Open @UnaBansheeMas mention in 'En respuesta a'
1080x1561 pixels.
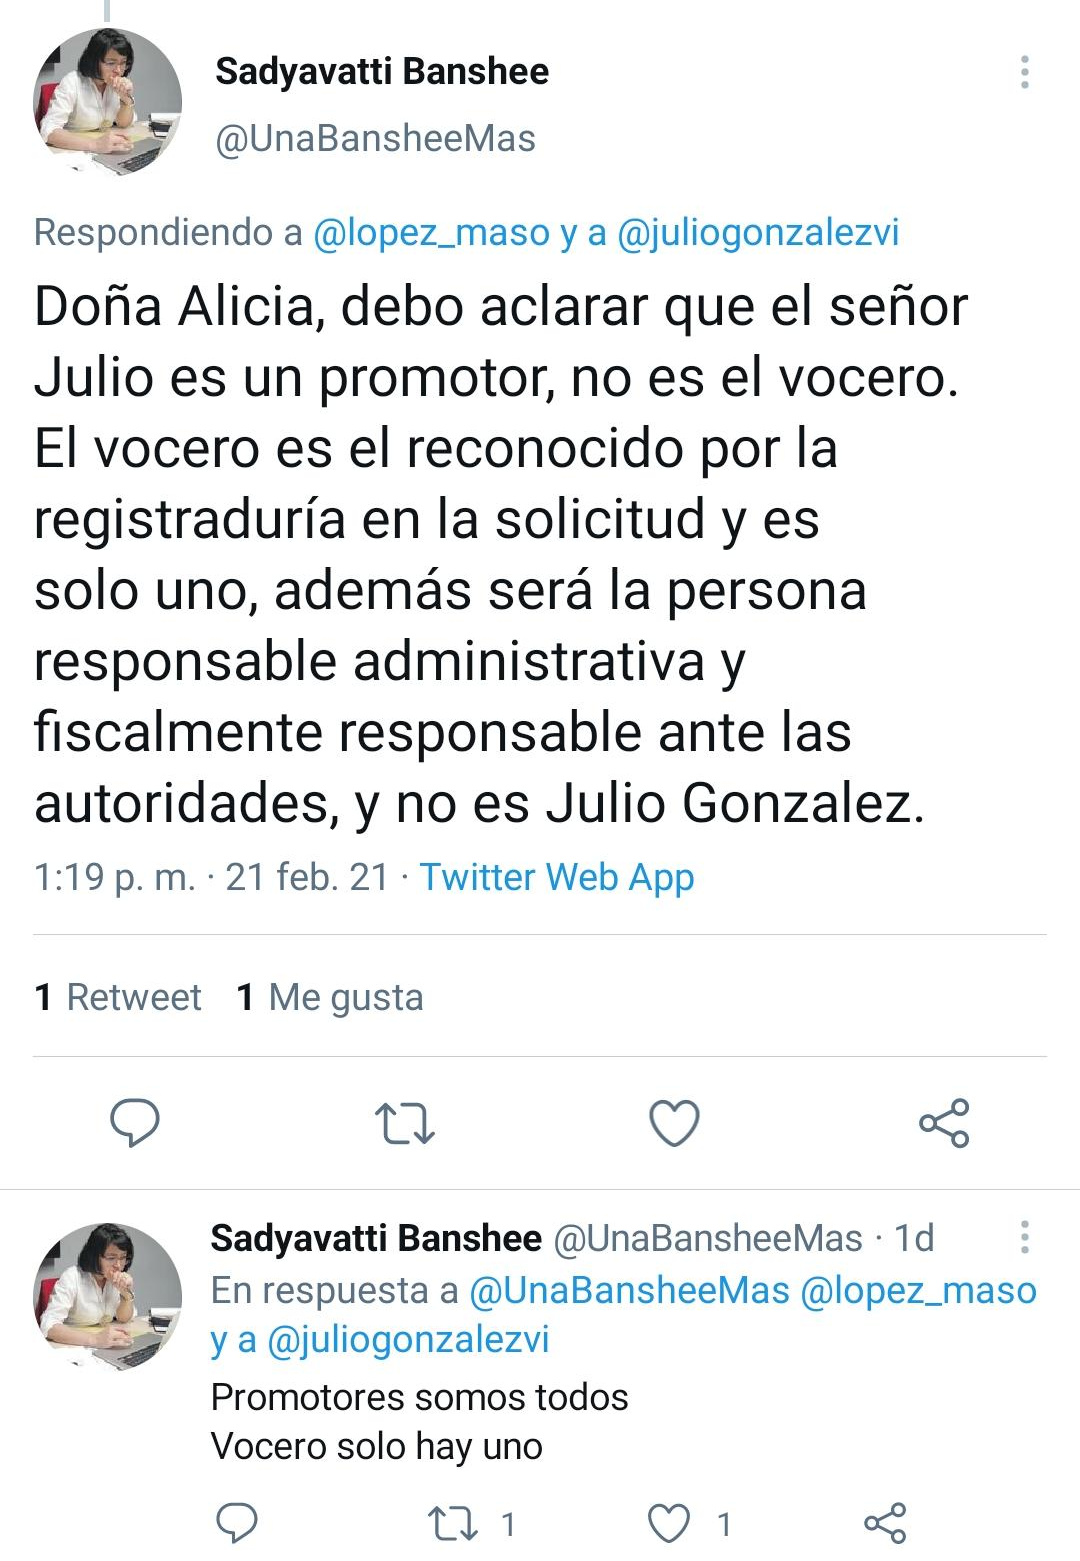[x=629, y=1290]
